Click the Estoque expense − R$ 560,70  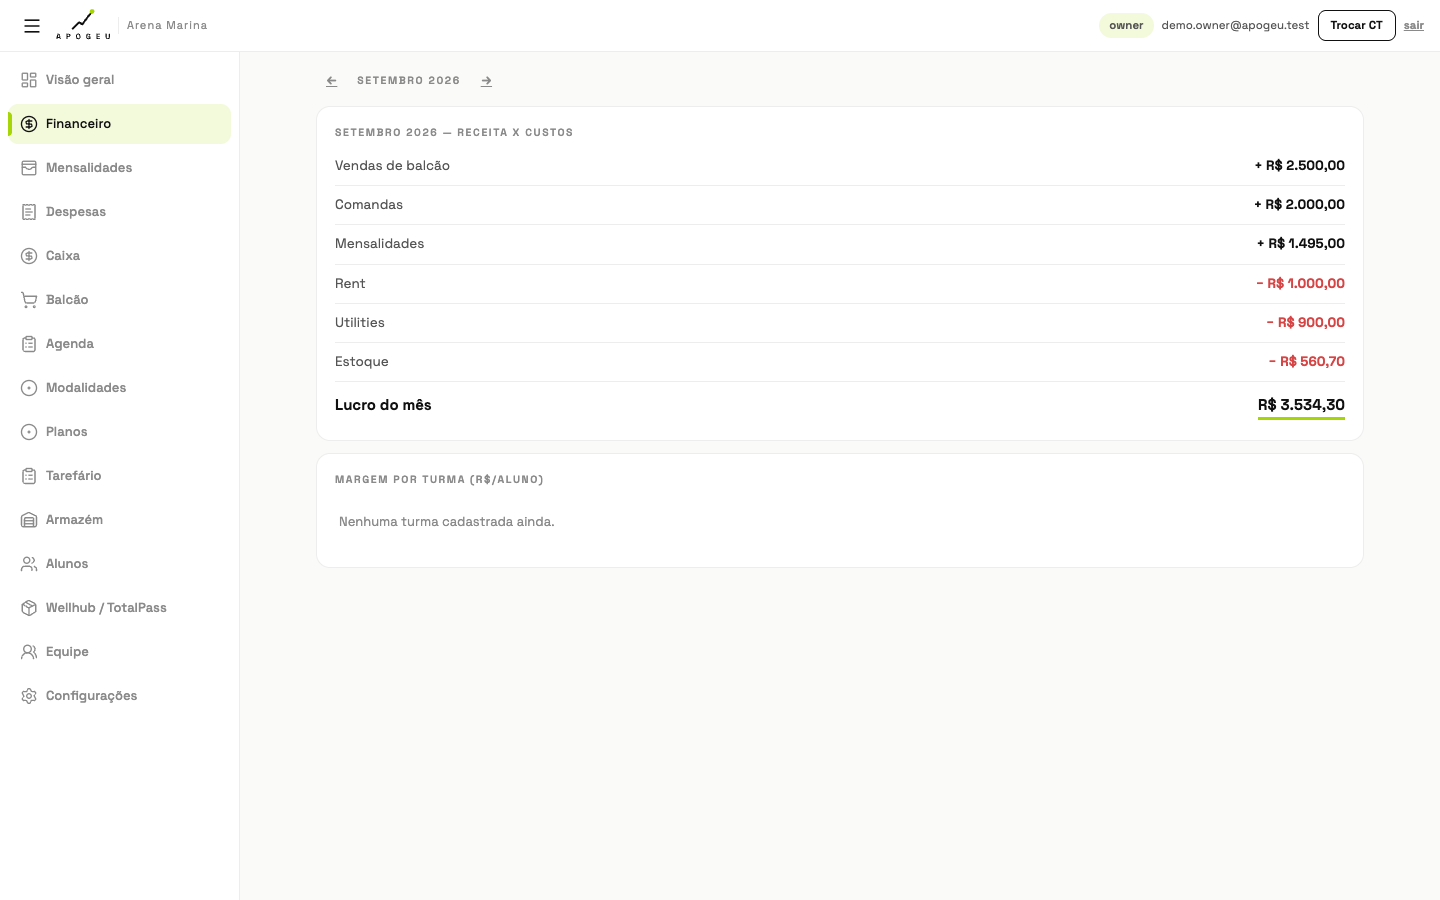1306,362
